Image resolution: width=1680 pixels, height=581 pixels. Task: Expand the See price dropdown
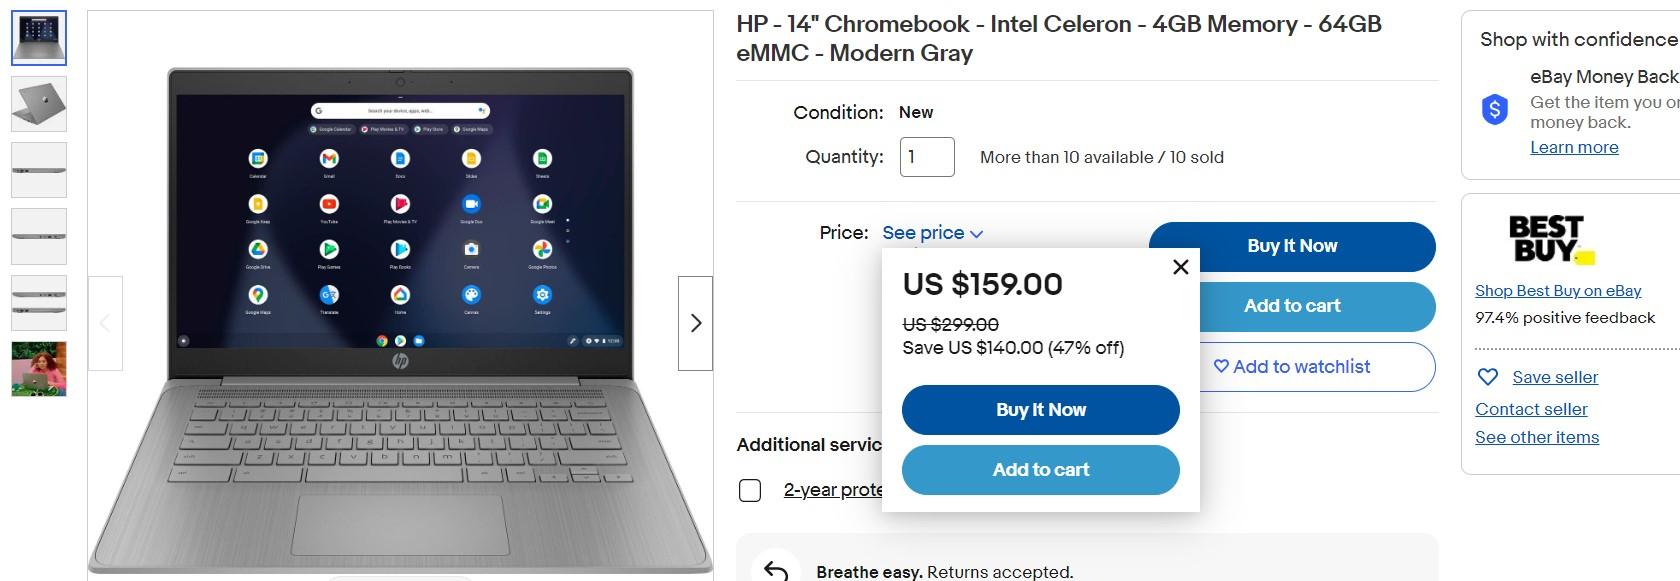(932, 233)
